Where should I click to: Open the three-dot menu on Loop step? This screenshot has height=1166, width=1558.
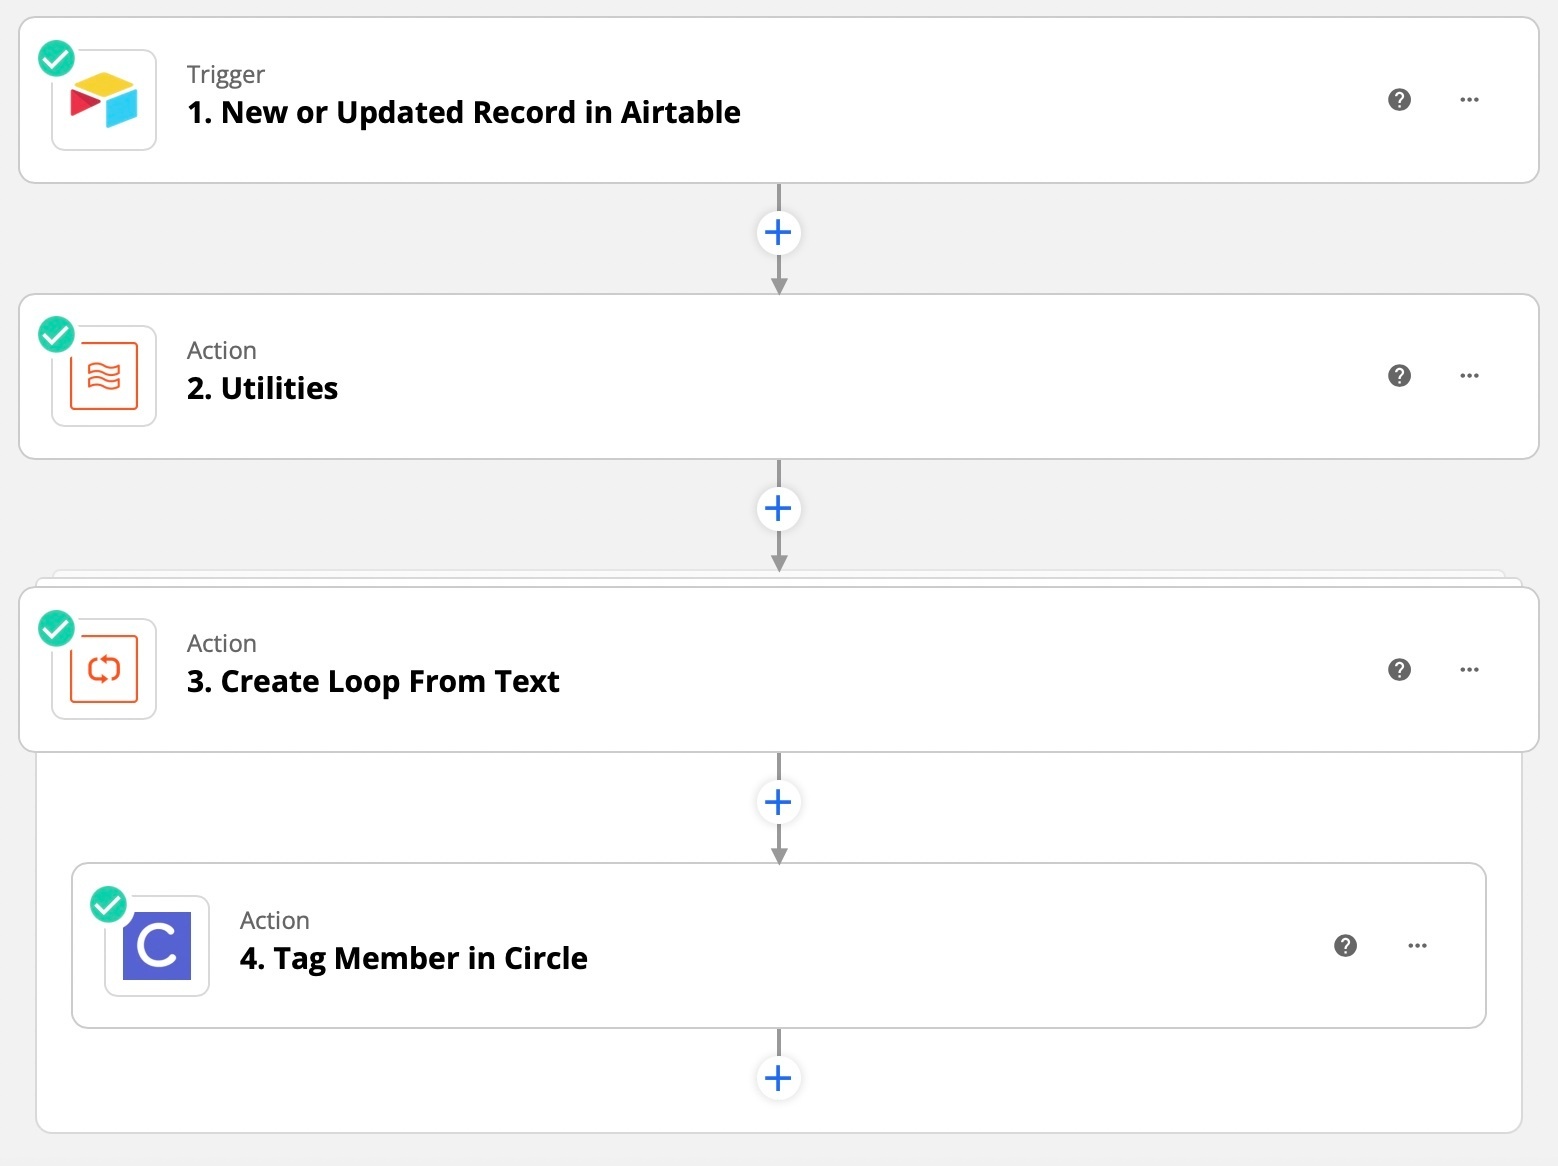(1469, 669)
